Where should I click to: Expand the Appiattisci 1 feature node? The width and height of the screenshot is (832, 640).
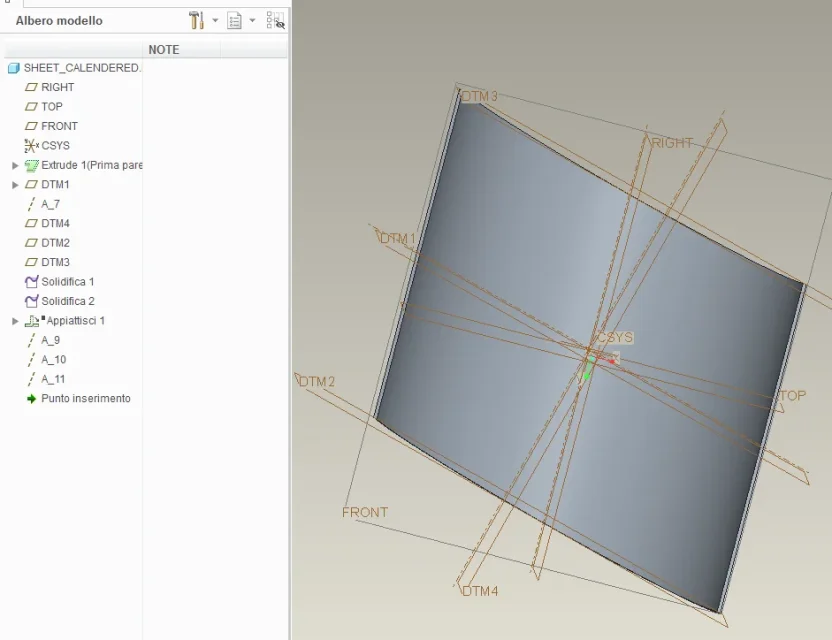[x=15, y=321]
